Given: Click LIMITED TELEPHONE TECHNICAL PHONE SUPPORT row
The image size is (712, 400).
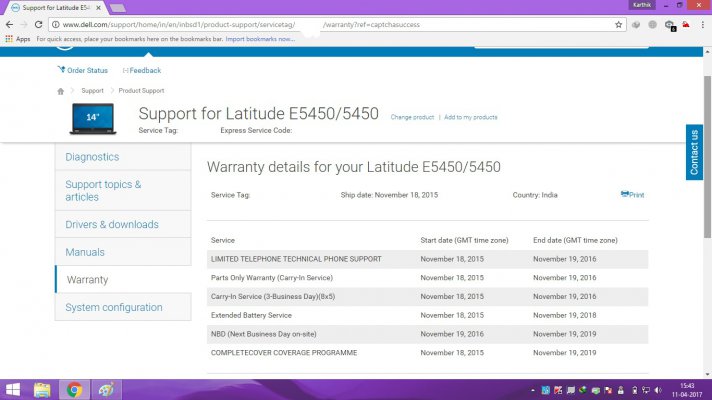Looking at the screenshot, I should pos(427,259).
